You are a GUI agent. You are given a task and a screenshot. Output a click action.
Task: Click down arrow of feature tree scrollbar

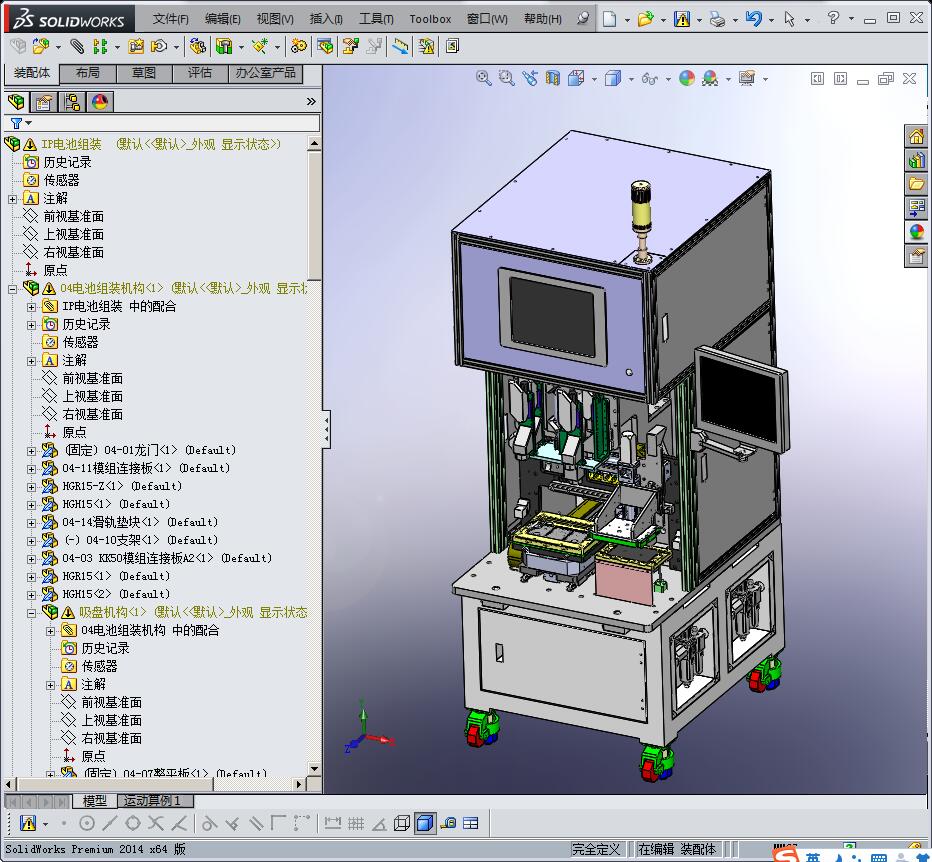pyautogui.click(x=314, y=769)
